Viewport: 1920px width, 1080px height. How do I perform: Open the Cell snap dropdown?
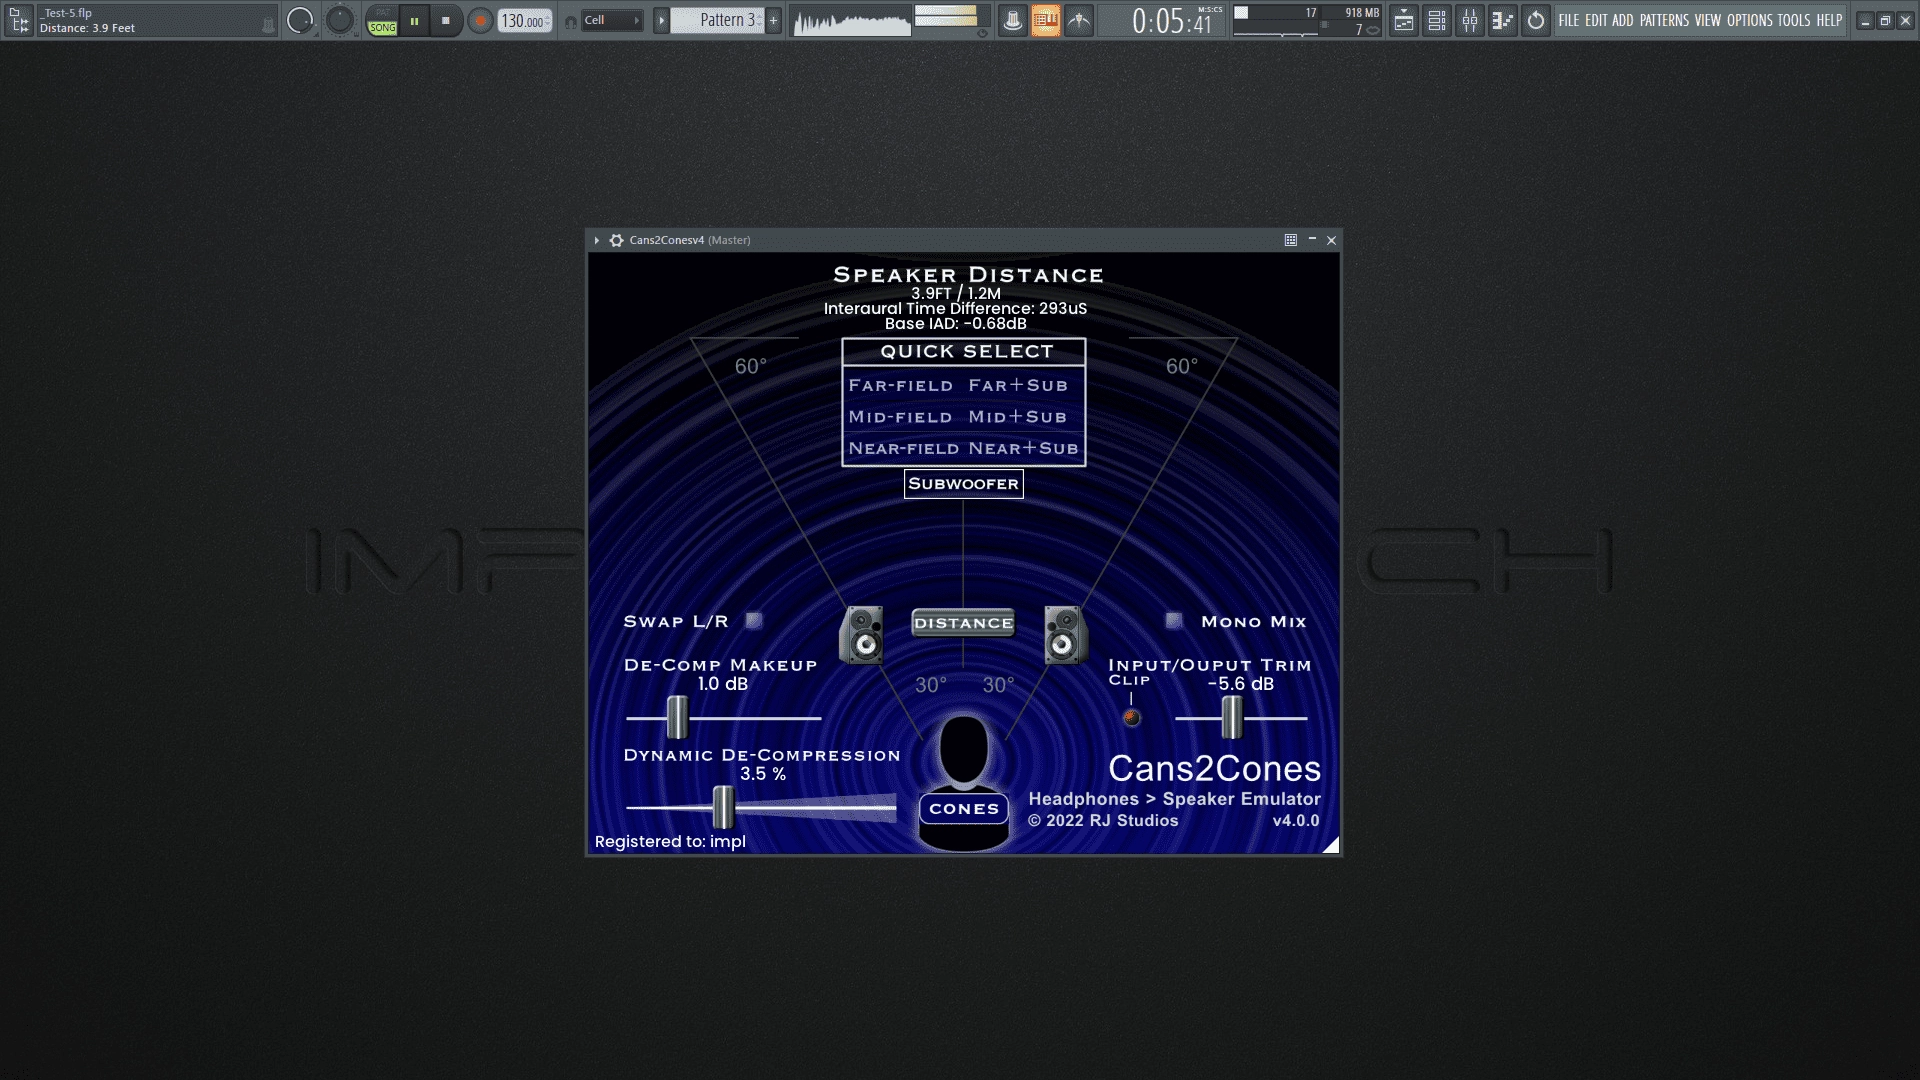tap(612, 20)
